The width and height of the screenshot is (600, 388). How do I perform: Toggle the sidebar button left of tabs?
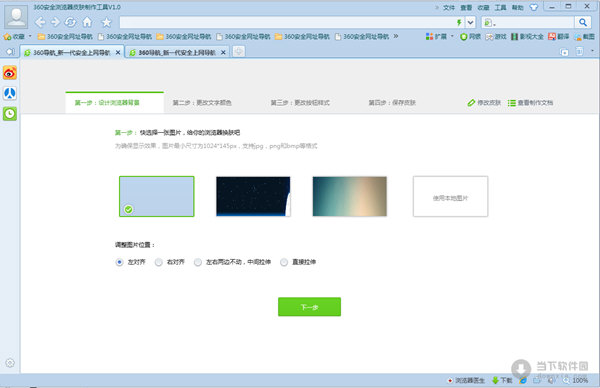point(11,52)
